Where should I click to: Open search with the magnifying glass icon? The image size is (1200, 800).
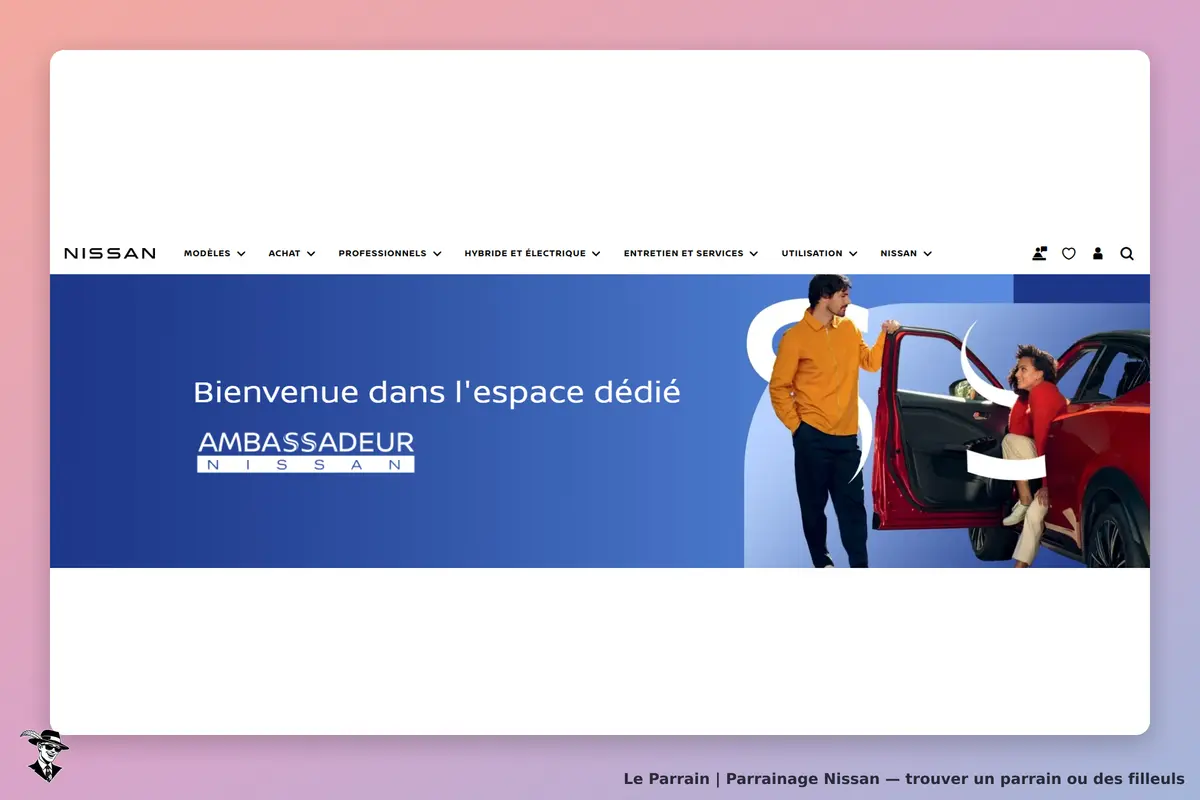[1127, 254]
